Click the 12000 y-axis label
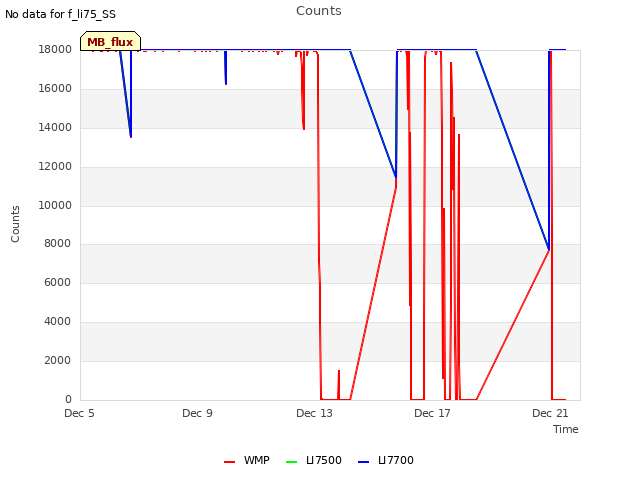The width and height of the screenshot is (640, 480). click(55, 167)
